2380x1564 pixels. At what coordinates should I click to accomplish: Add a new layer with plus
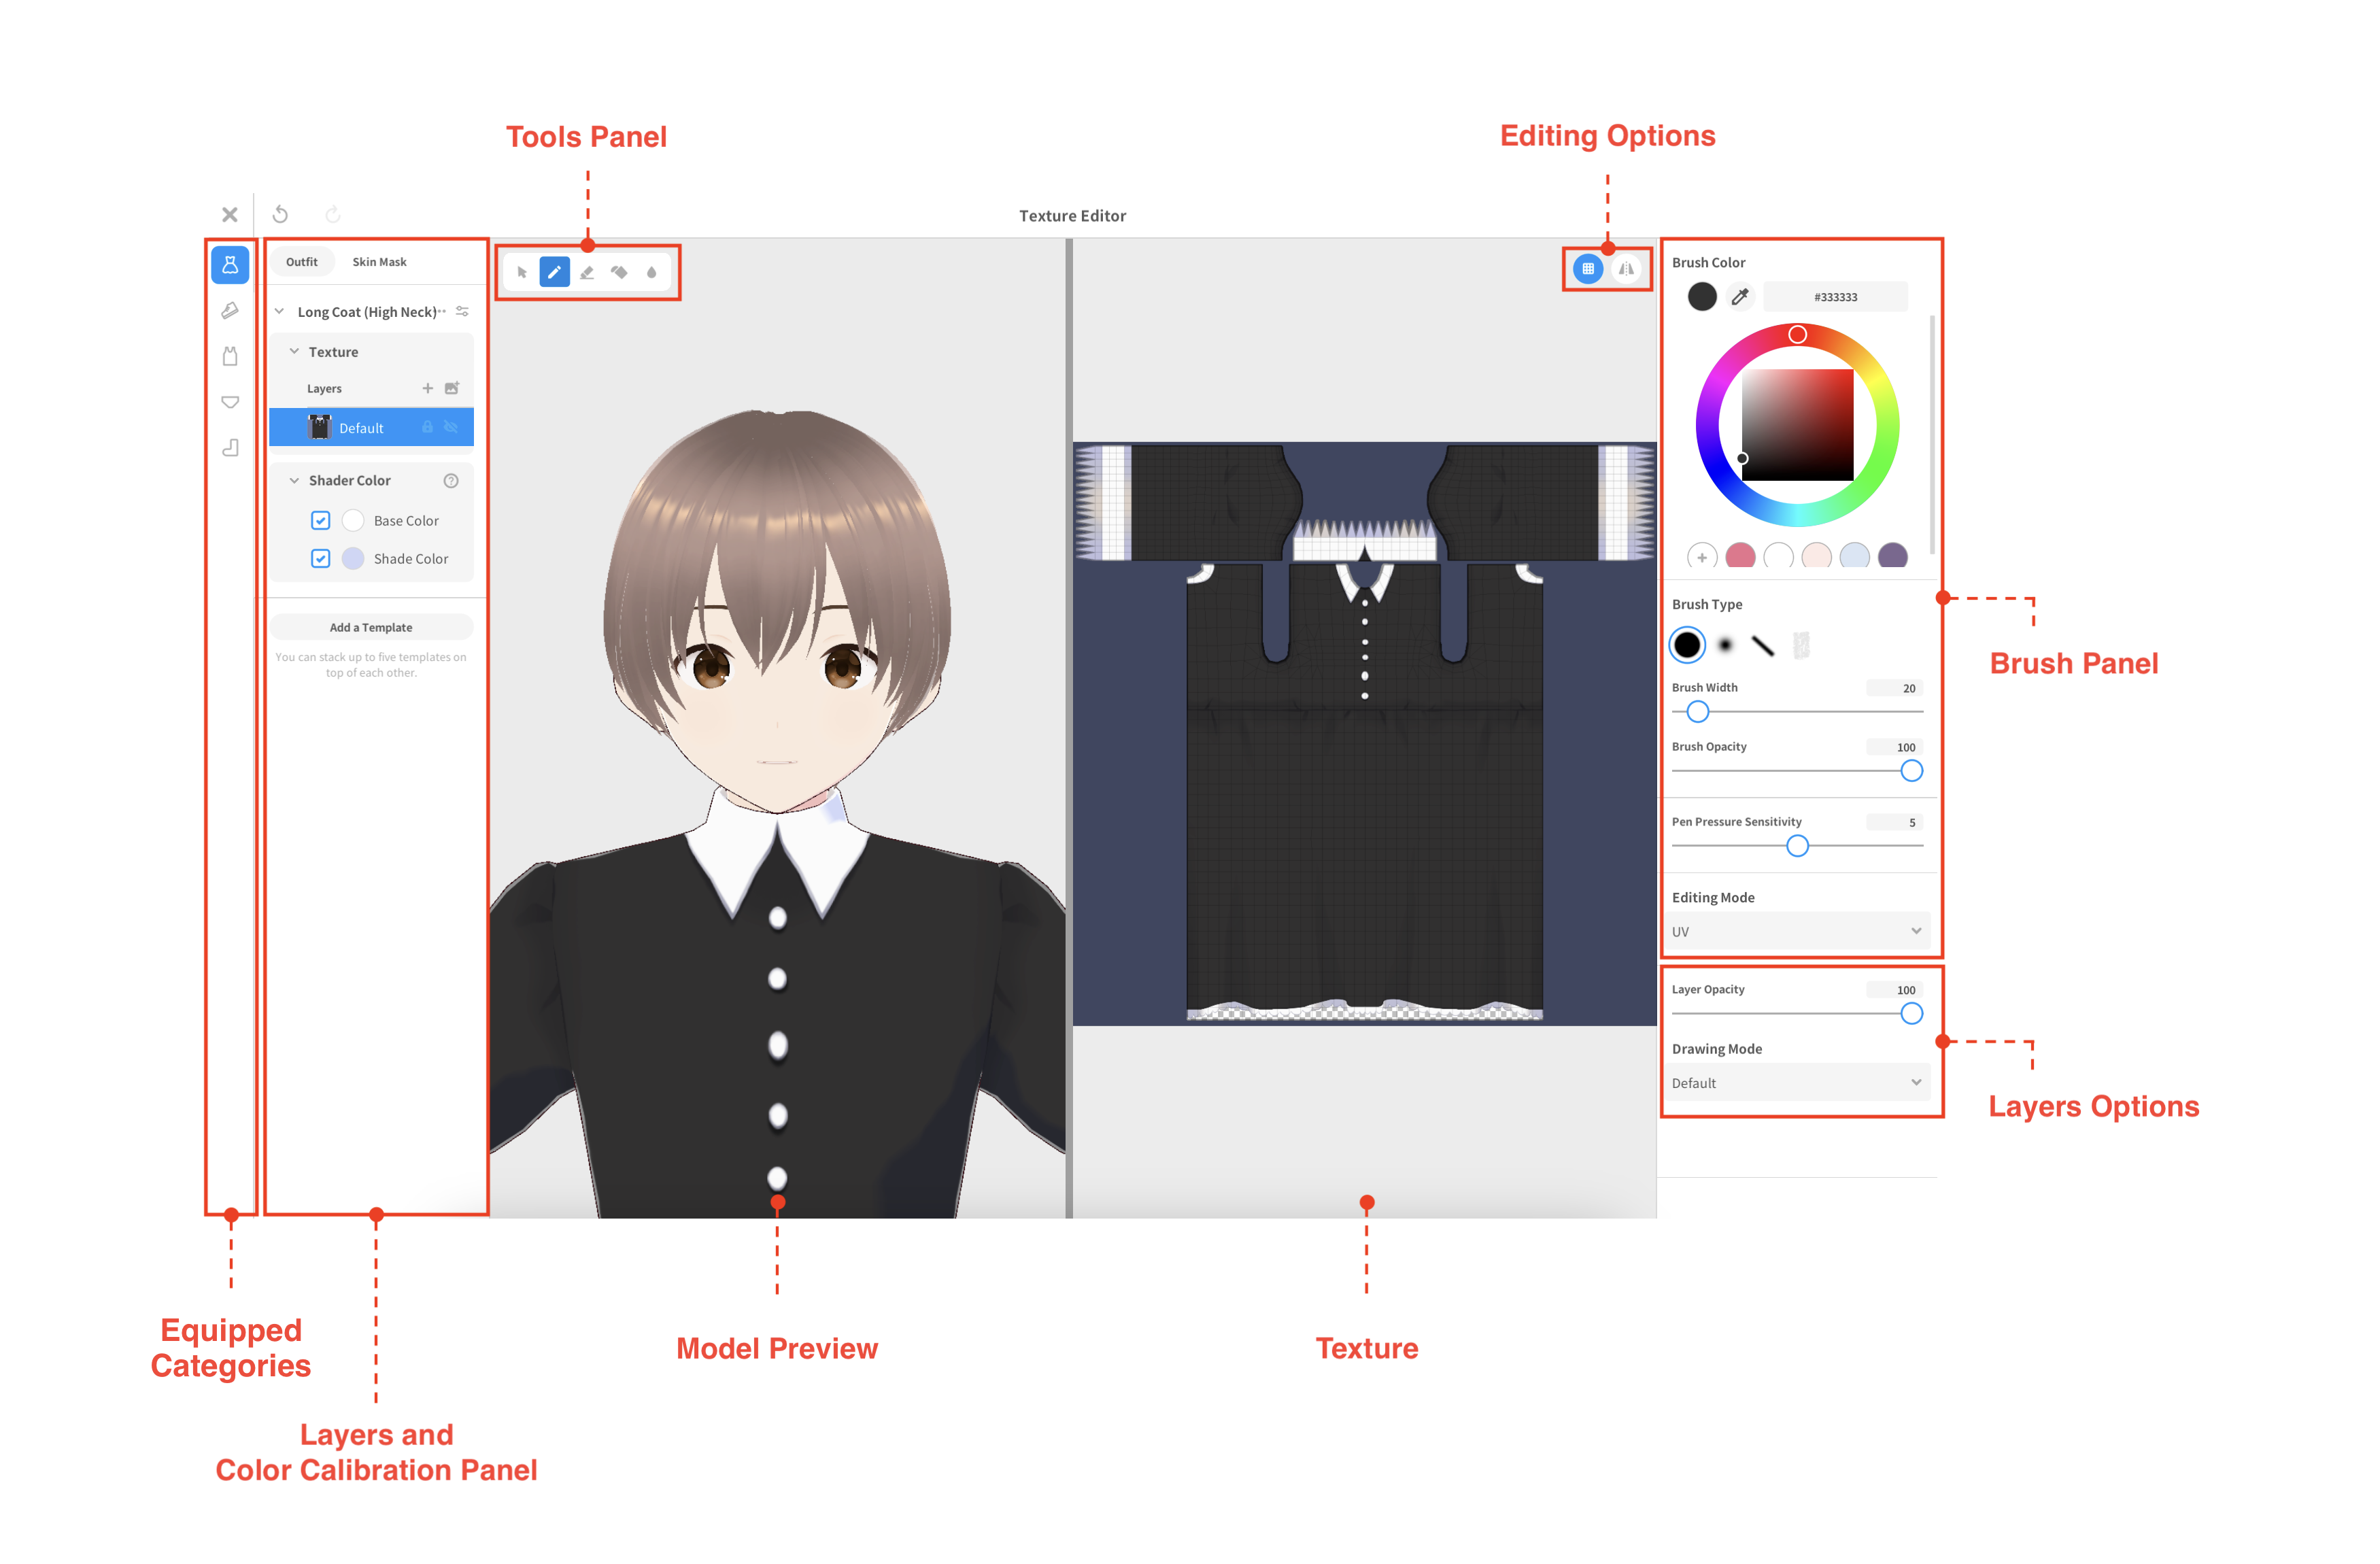pyautogui.click(x=428, y=388)
